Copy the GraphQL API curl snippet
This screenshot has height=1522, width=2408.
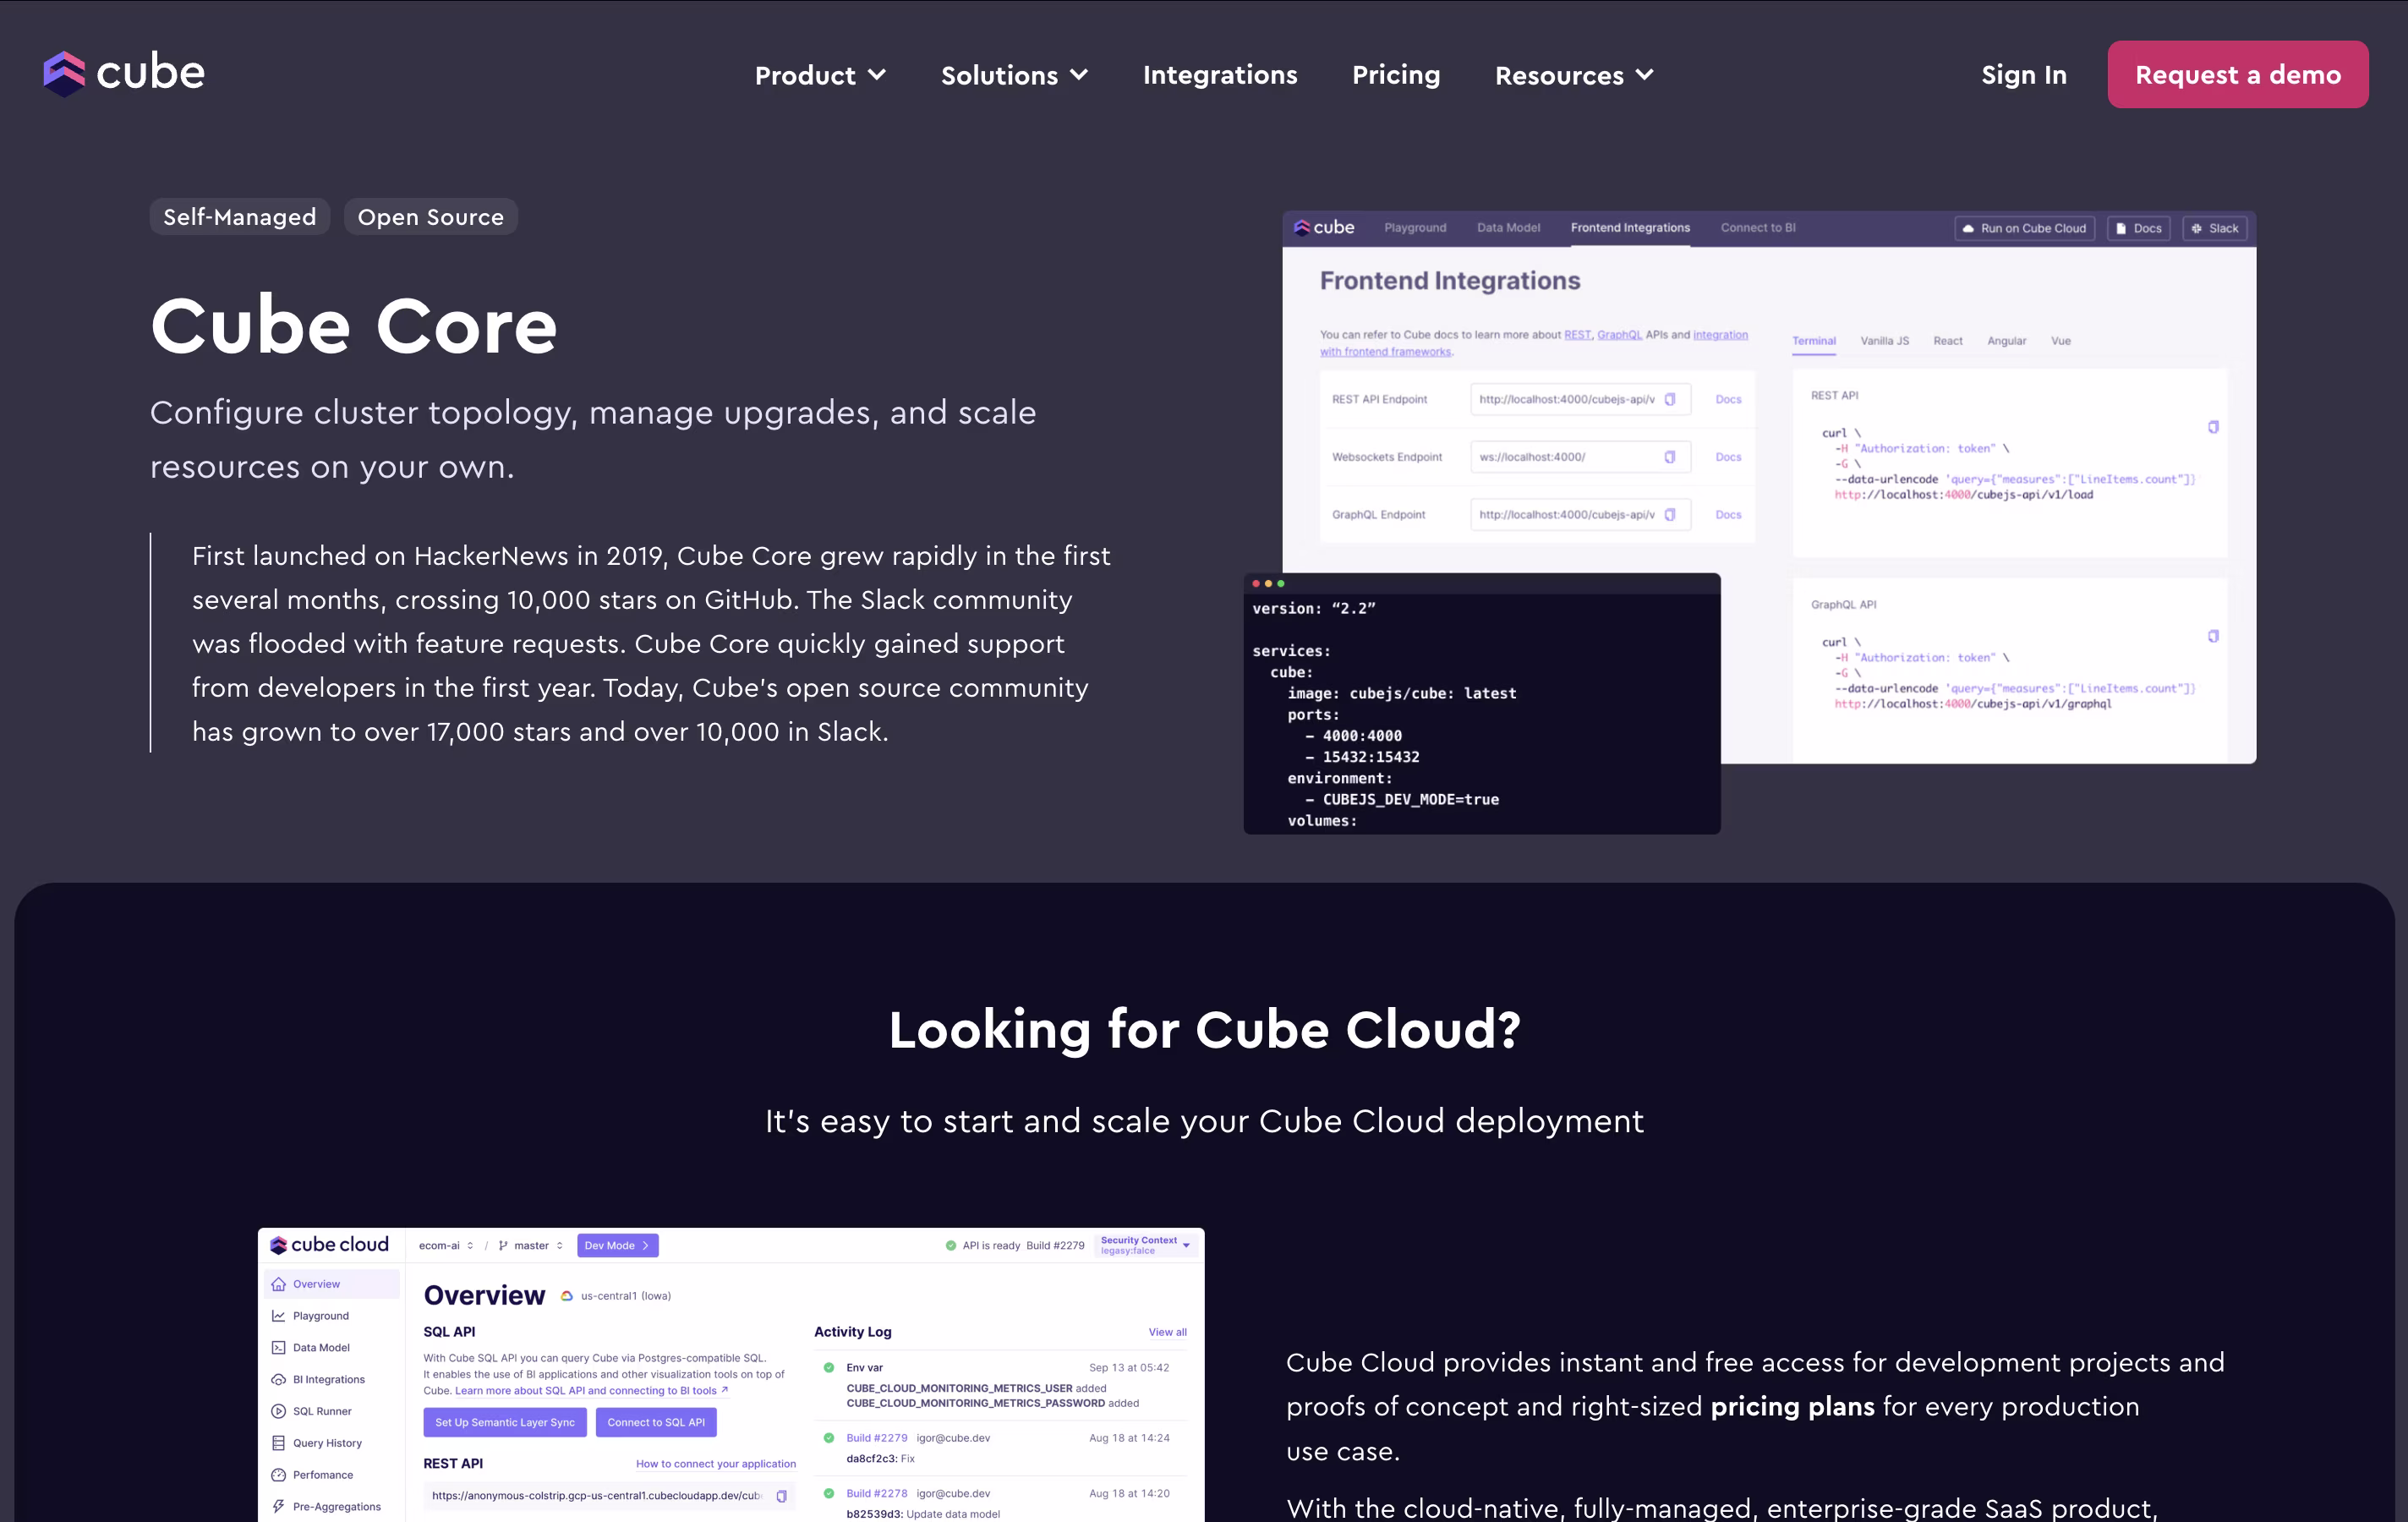2212,636
